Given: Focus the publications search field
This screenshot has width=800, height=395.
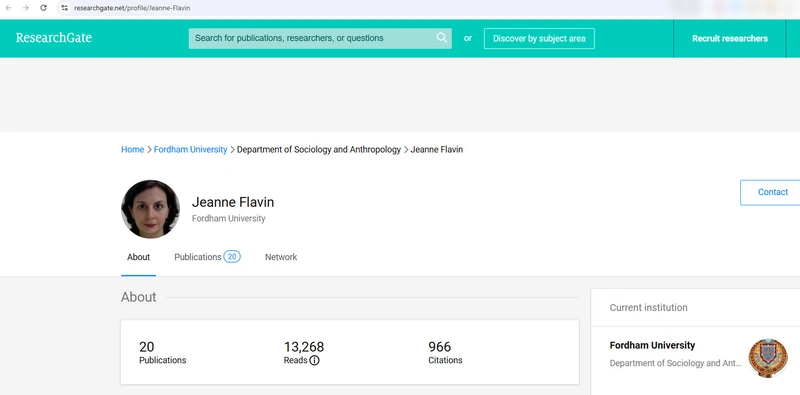Looking at the screenshot, I should pyautogui.click(x=320, y=38).
